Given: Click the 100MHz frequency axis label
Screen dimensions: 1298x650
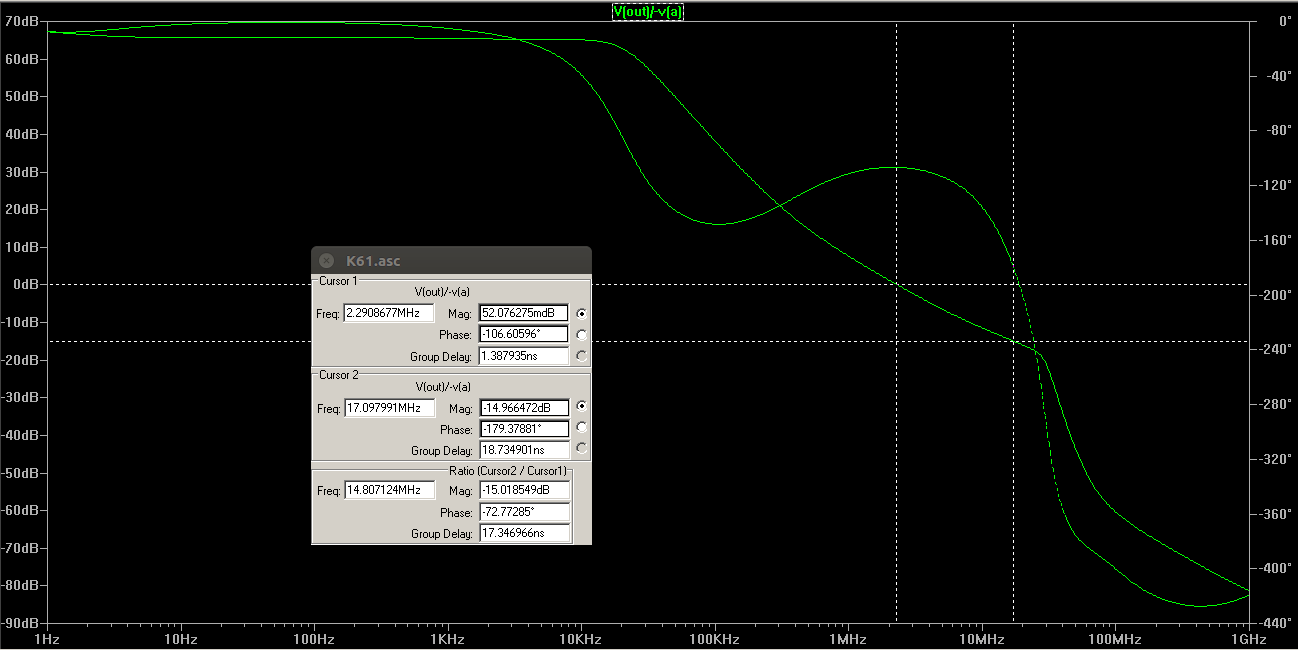Looking at the screenshot, I should point(1114,638).
